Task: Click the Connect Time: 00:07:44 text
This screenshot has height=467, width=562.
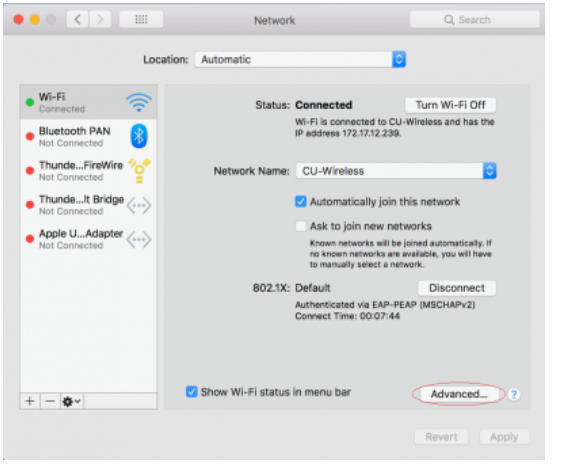Action: click(x=347, y=316)
